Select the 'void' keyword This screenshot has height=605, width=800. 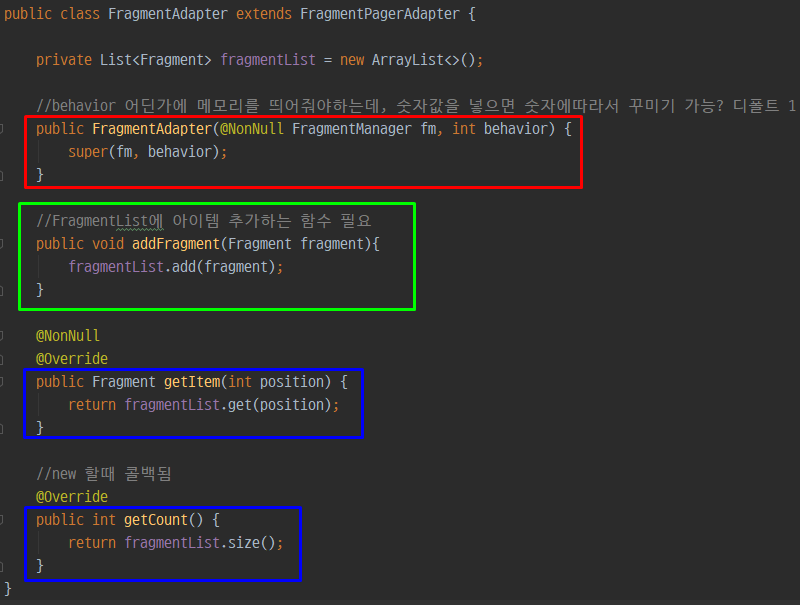[108, 244]
